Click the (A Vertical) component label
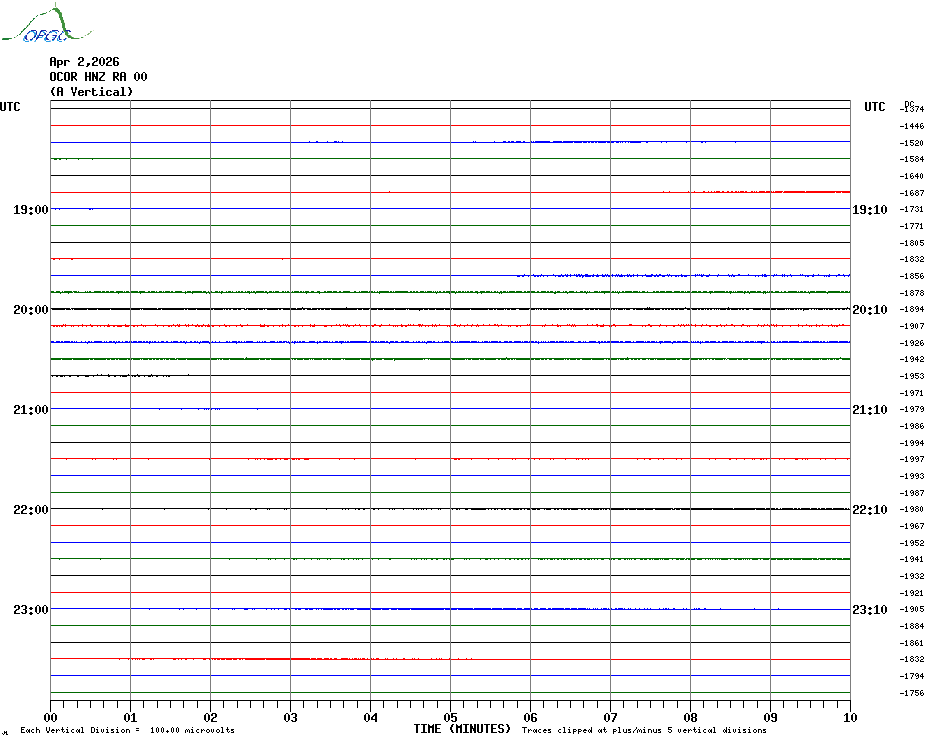930x744 pixels. [91, 92]
